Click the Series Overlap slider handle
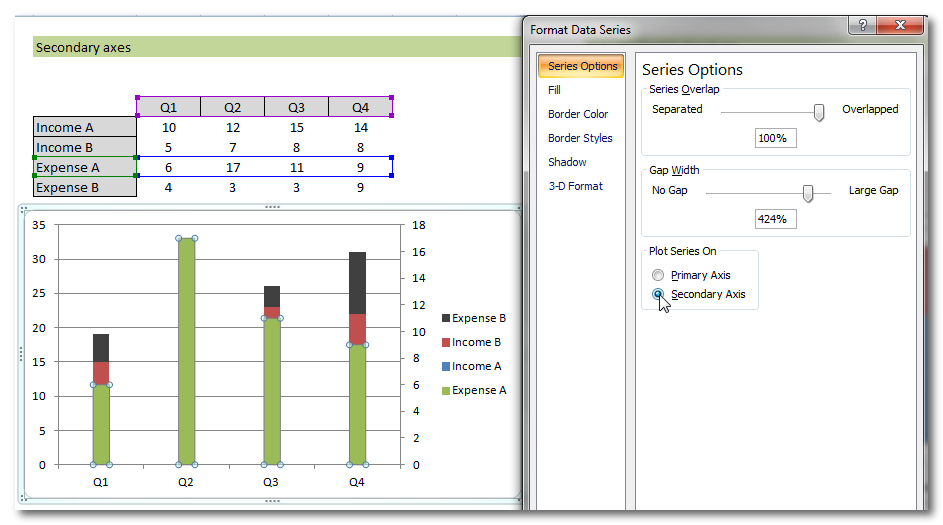943x525 pixels. 819,112
